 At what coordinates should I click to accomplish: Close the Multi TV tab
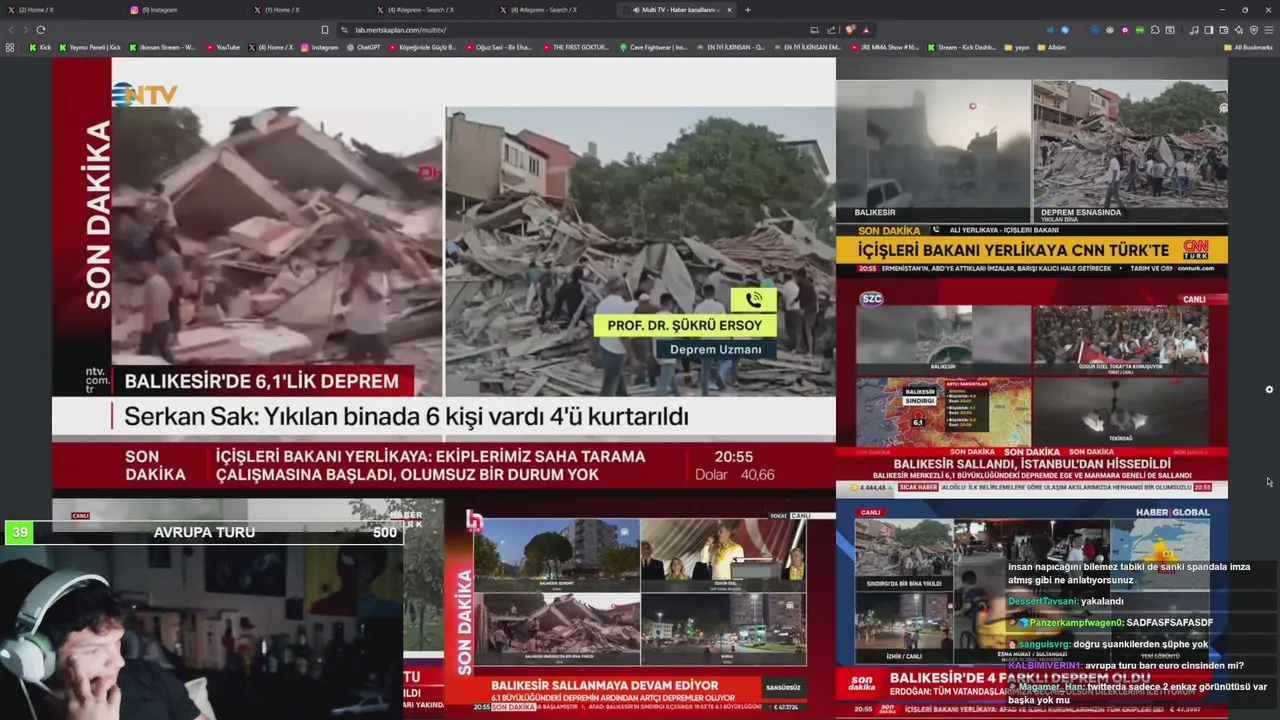coord(729,10)
